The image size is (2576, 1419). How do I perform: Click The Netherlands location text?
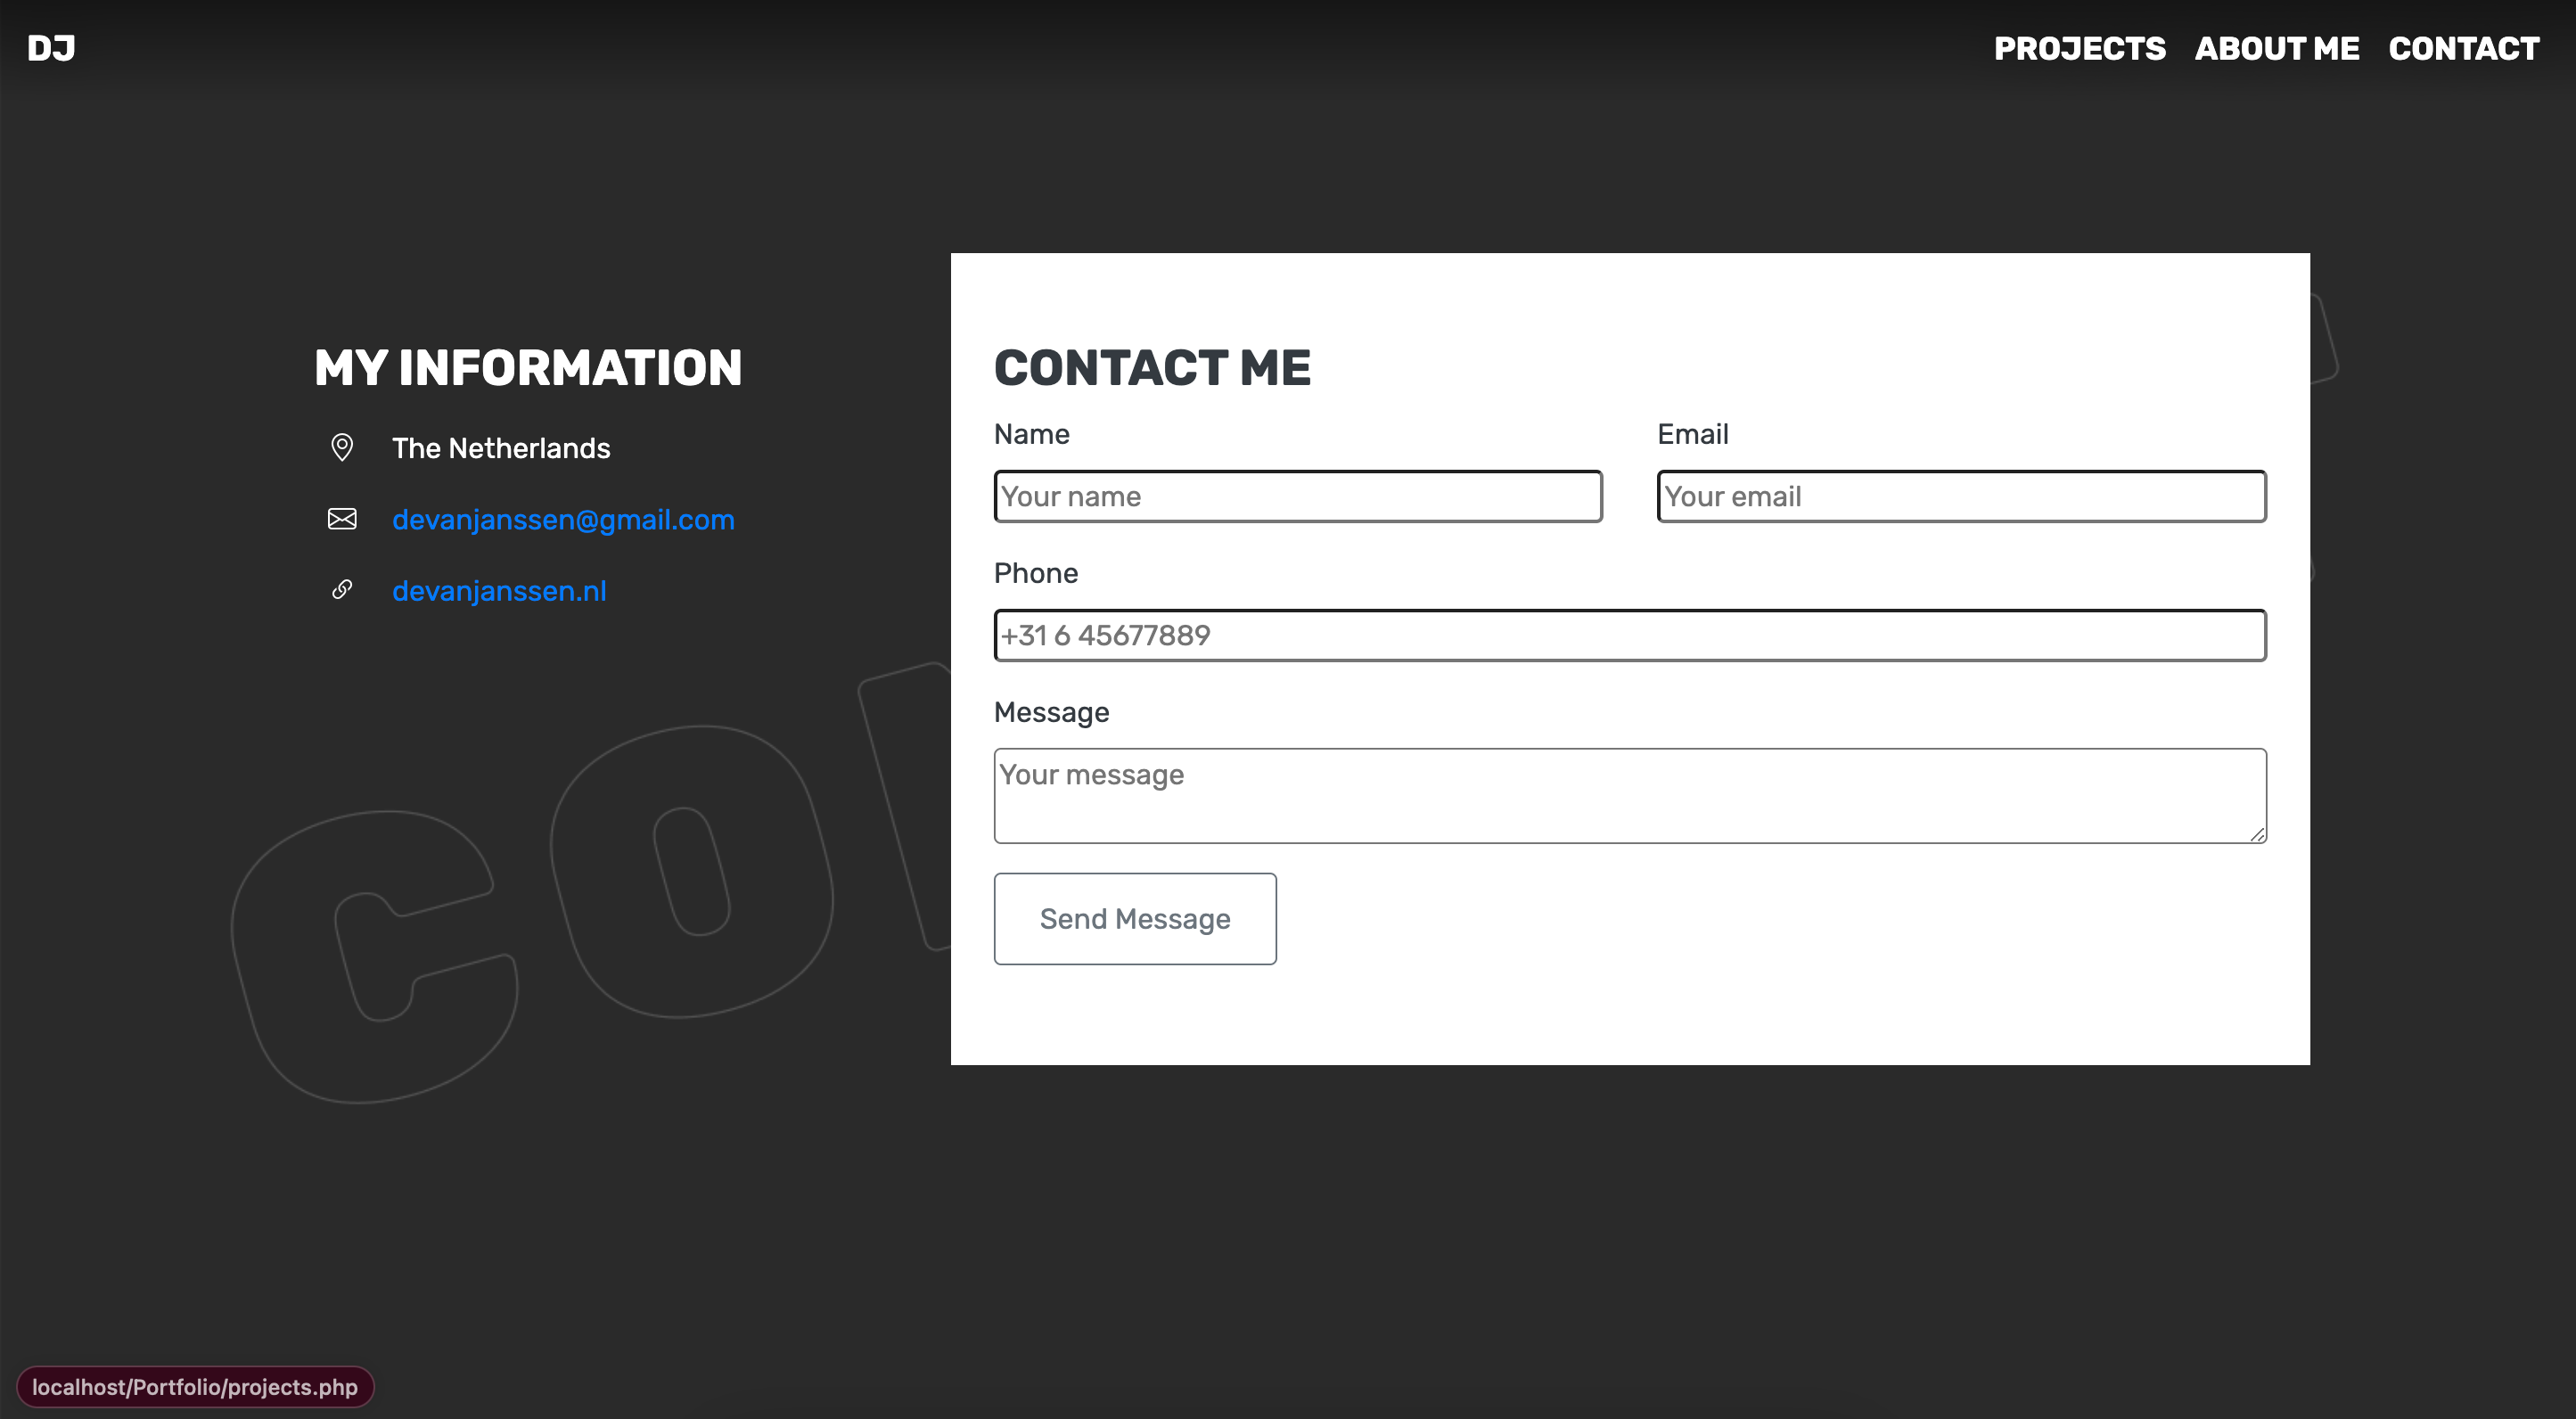point(501,448)
